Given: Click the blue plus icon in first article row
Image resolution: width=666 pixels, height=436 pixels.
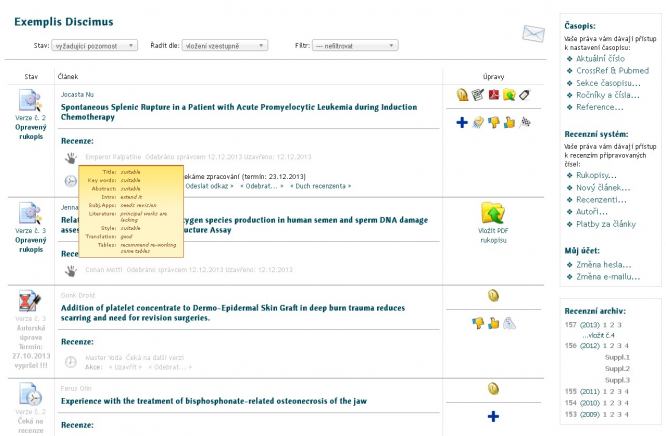Looking at the screenshot, I should (462, 122).
